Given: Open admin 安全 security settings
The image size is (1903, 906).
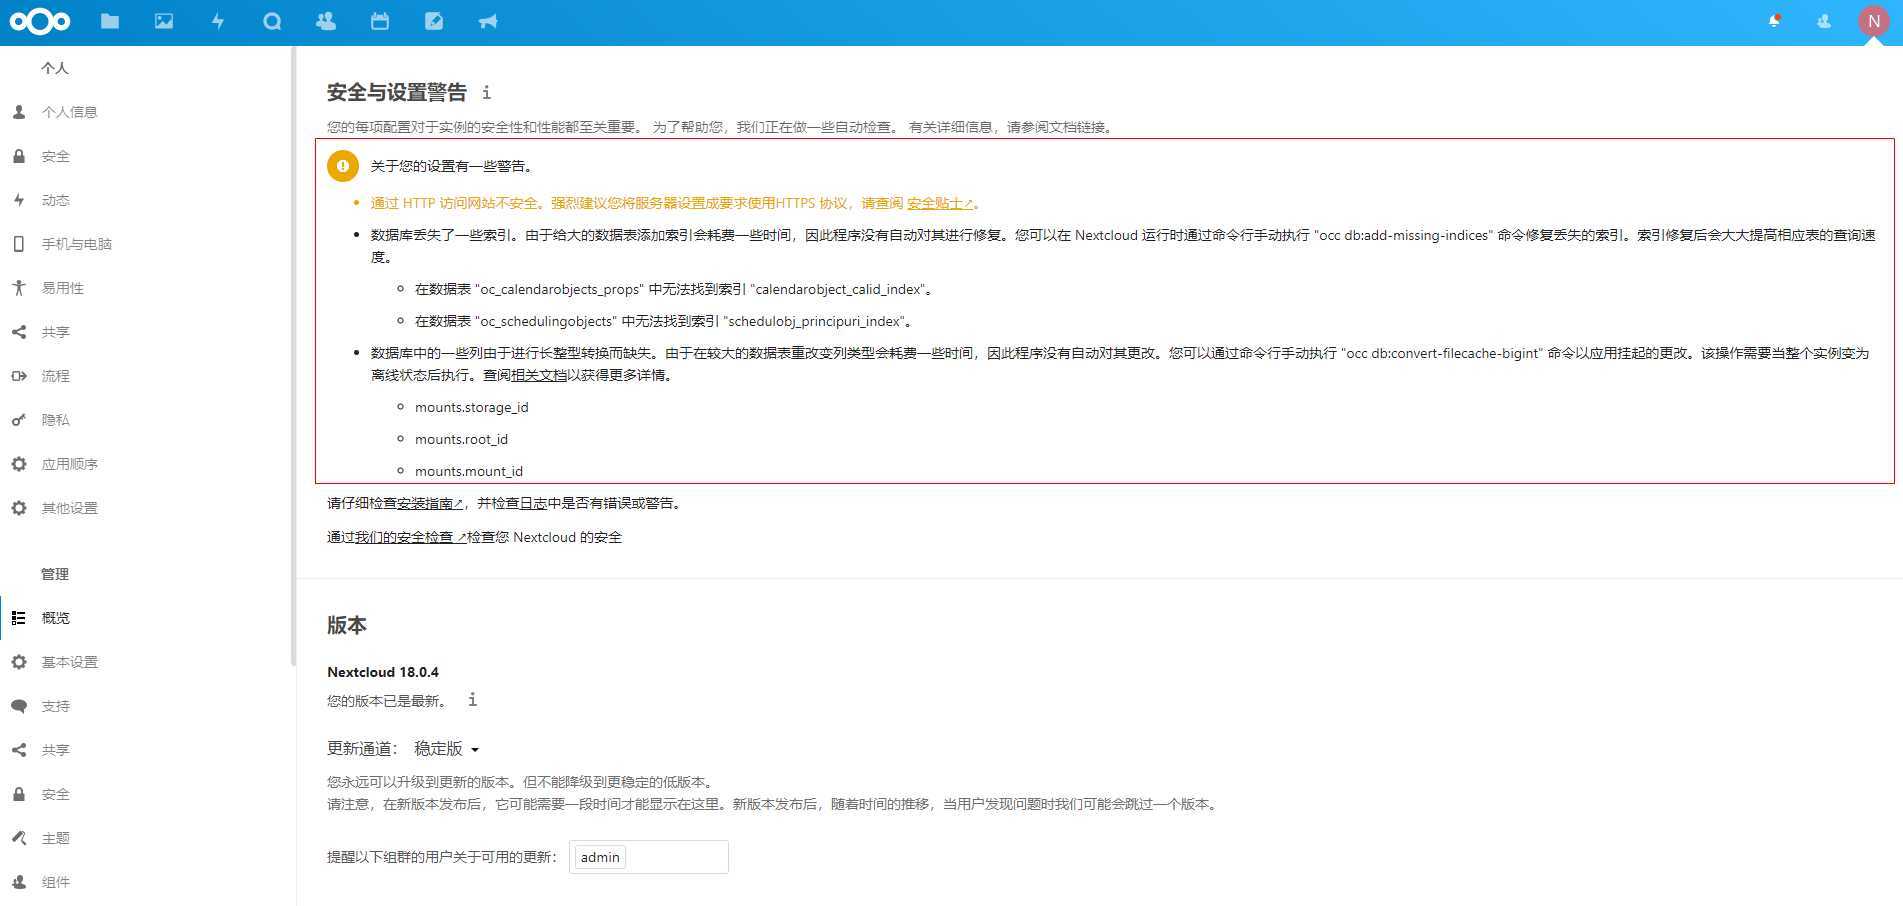Looking at the screenshot, I should (x=146, y=794).
